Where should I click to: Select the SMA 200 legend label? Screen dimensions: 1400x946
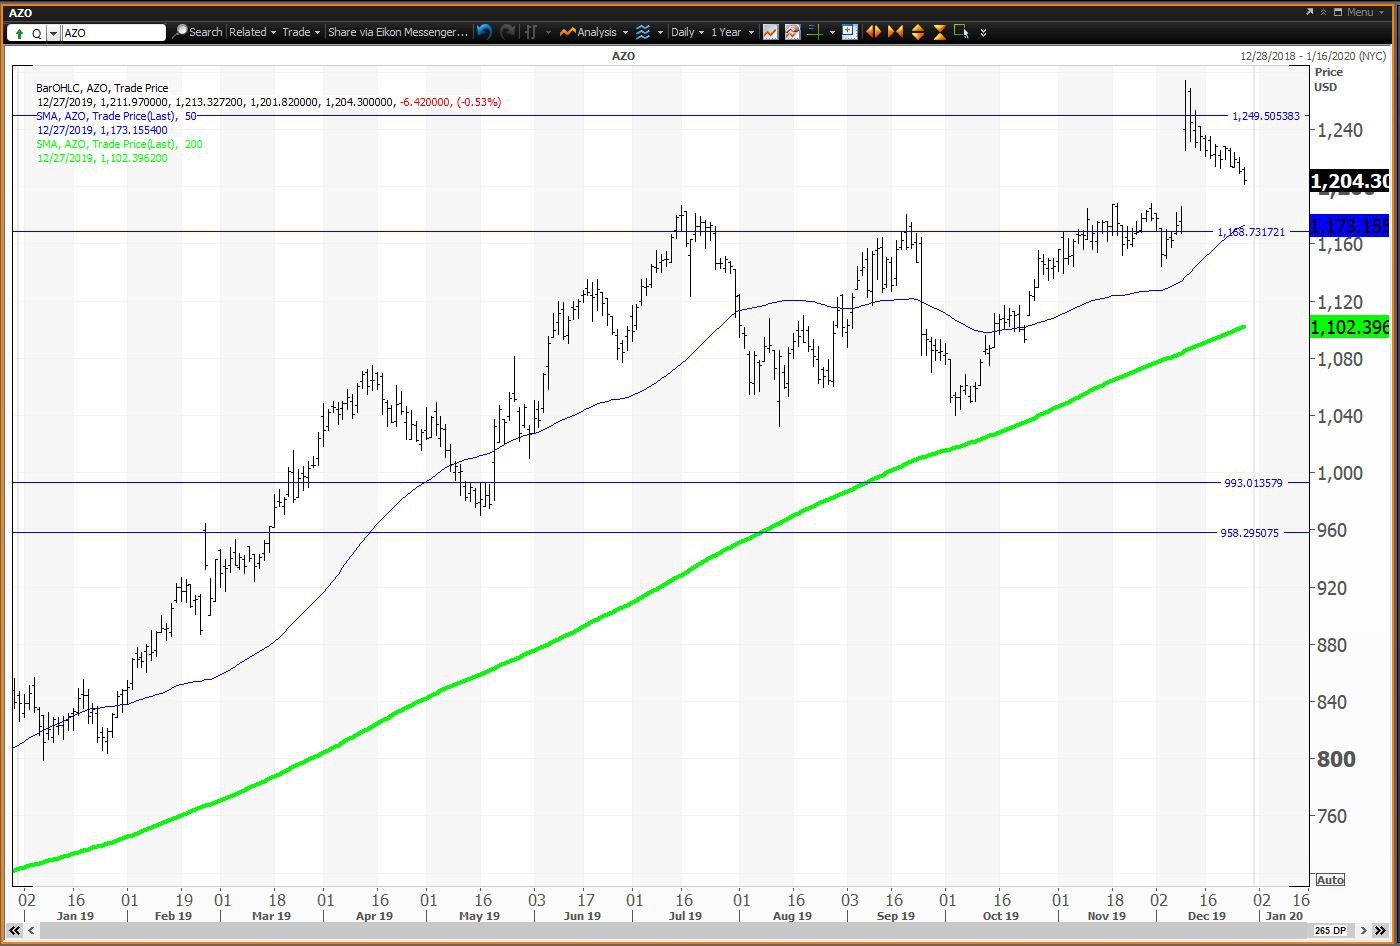click(x=120, y=144)
